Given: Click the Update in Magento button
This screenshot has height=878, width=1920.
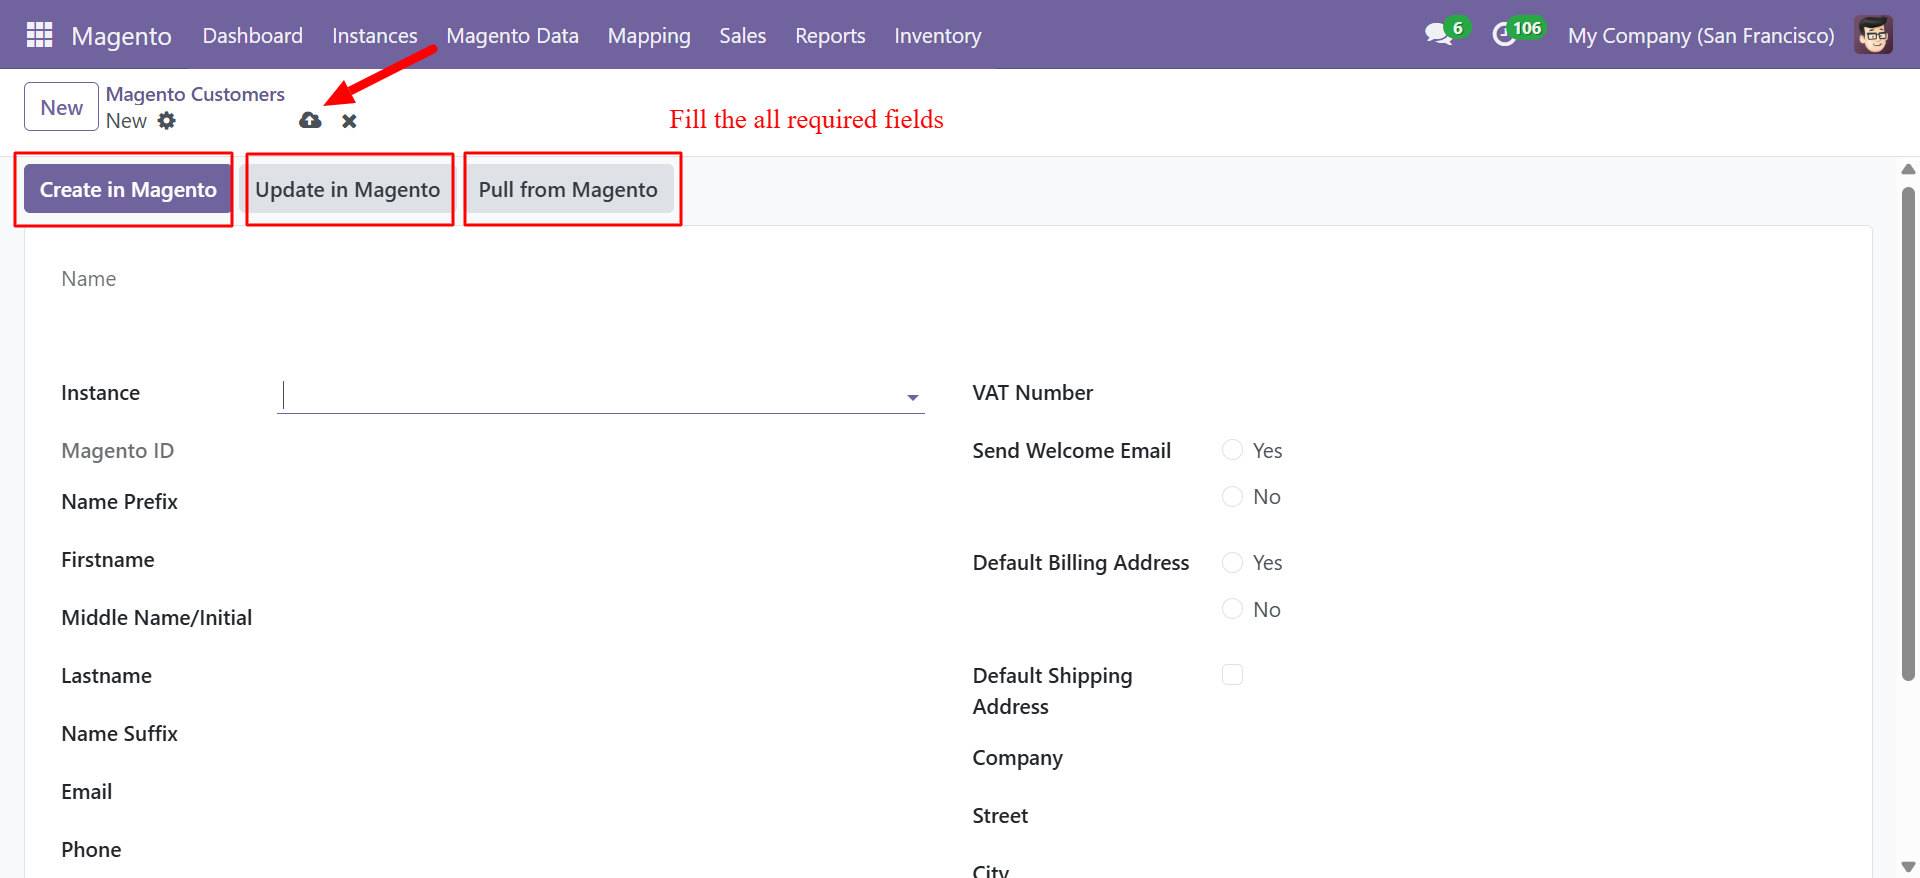Looking at the screenshot, I should pyautogui.click(x=347, y=189).
